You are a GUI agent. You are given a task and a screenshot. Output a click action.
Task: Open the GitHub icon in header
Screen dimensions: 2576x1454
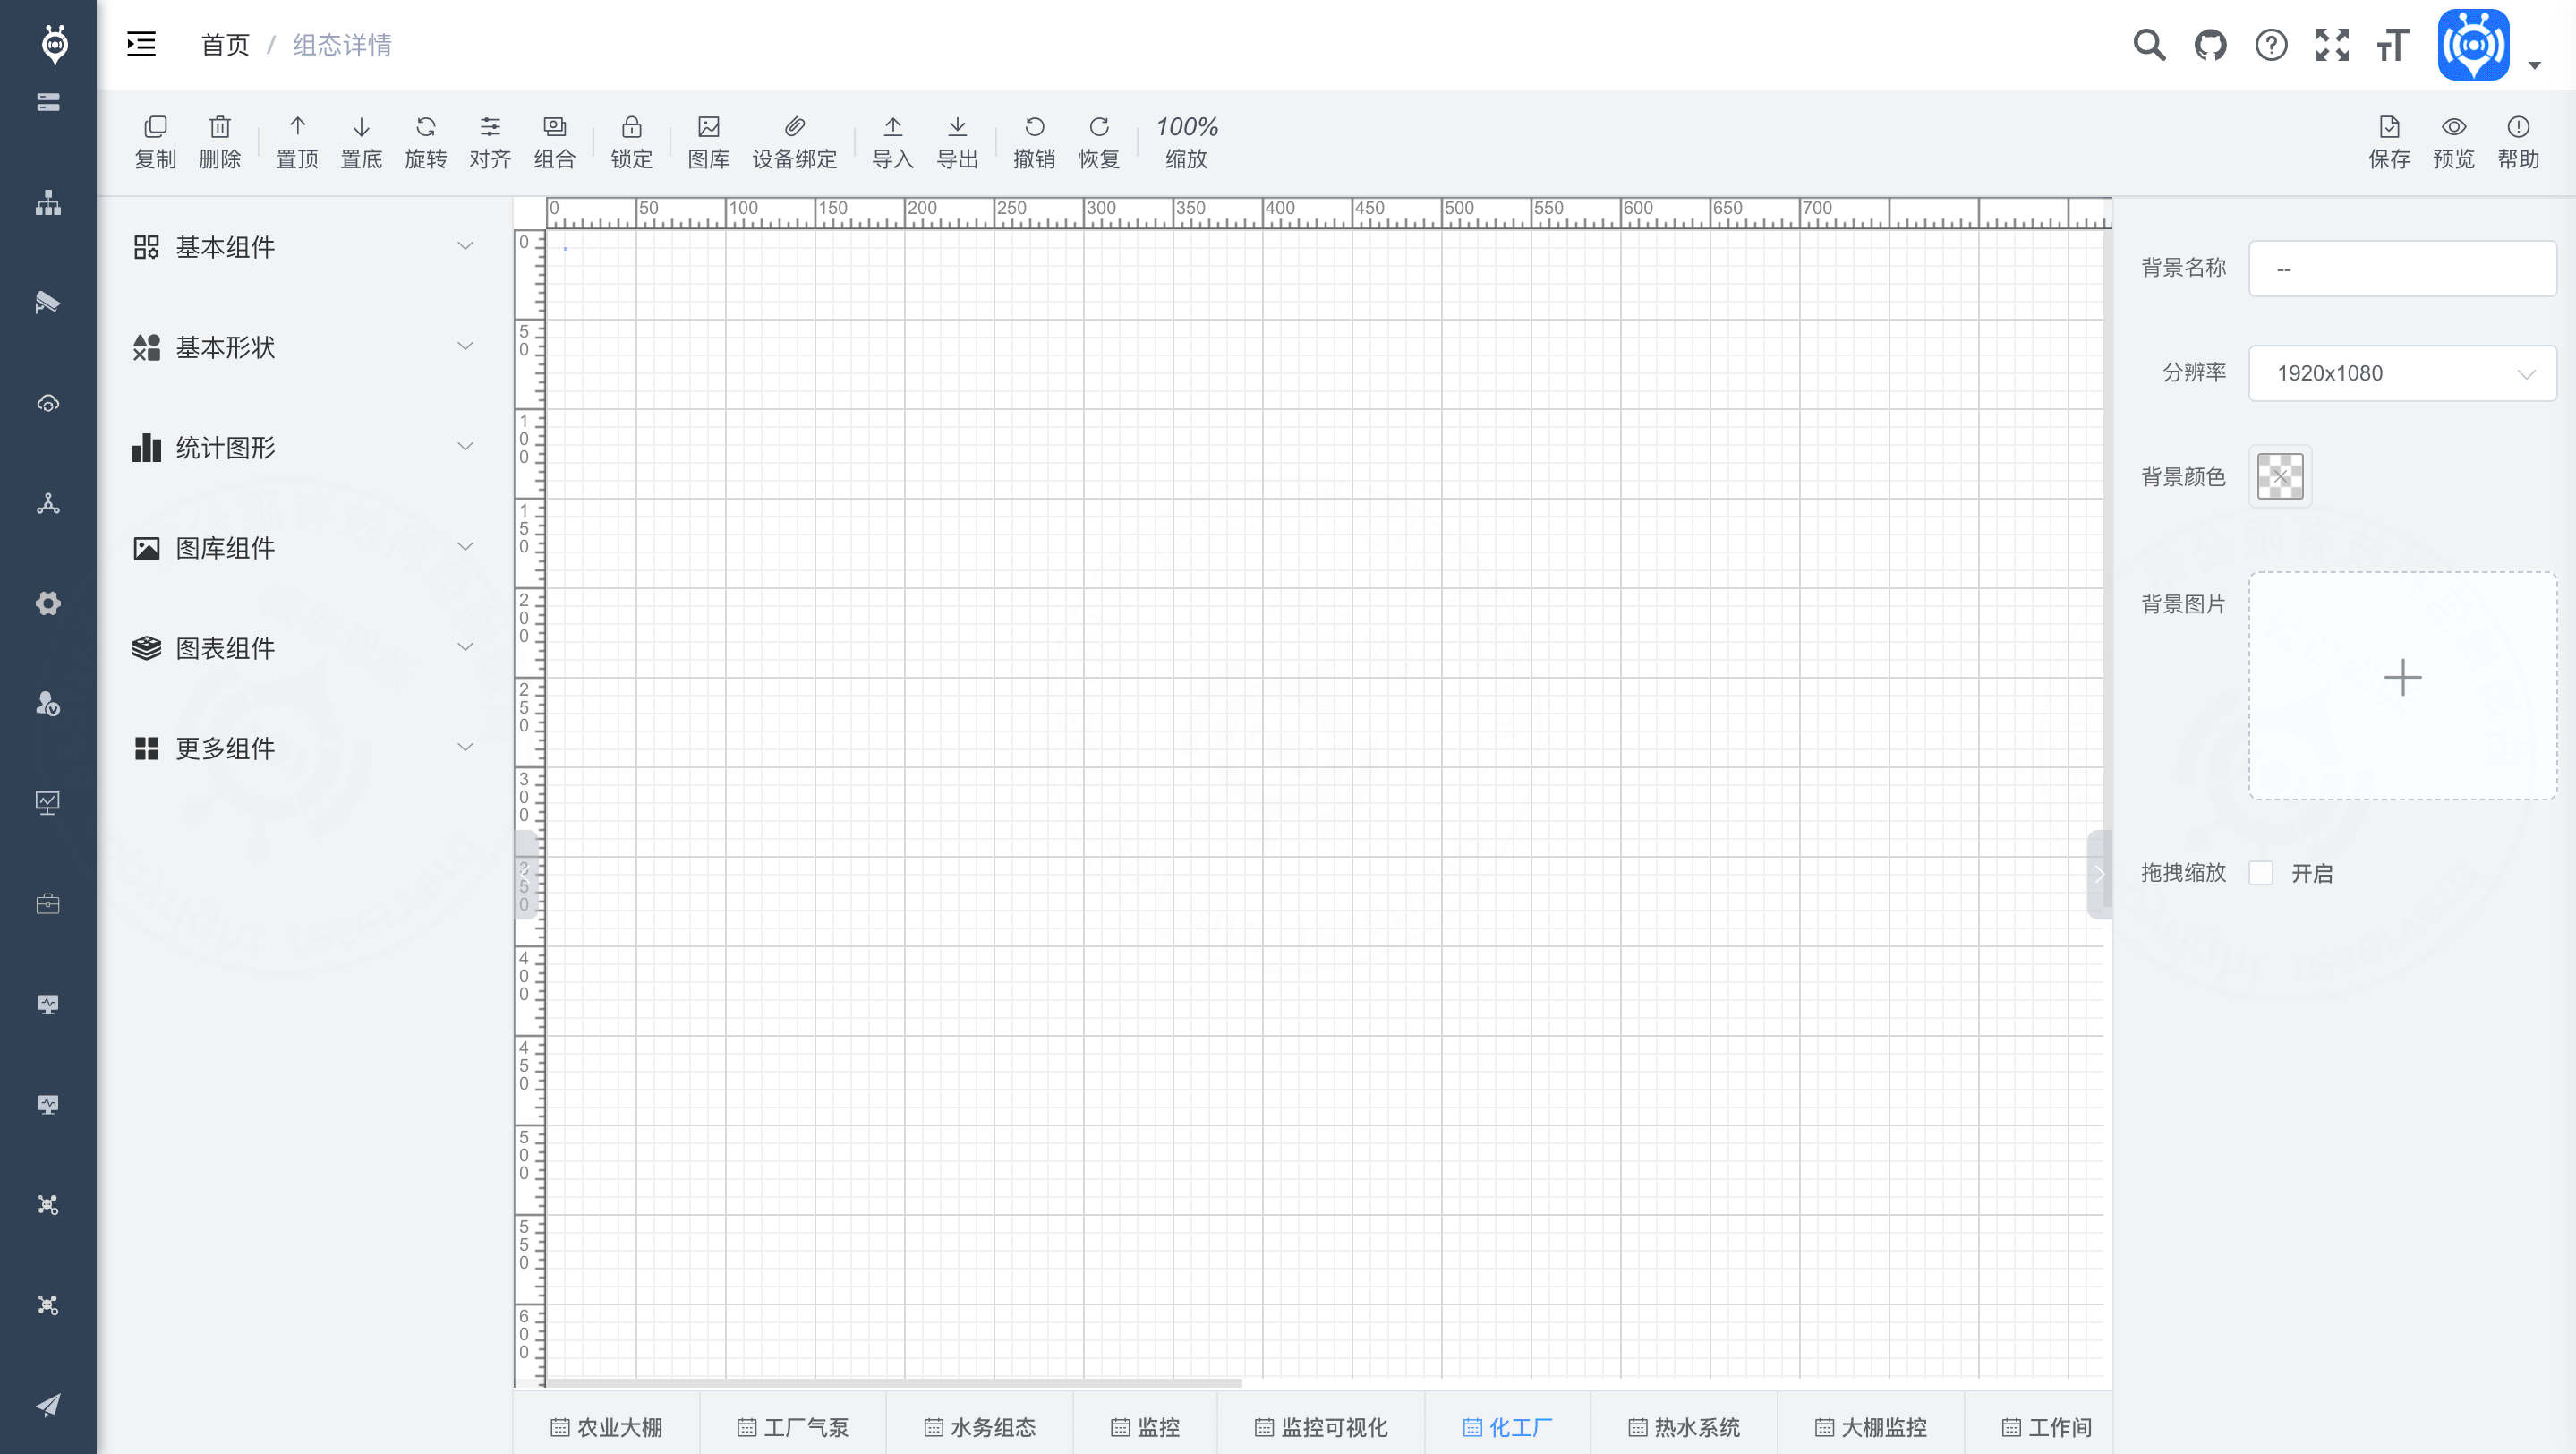click(x=2210, y=45)
